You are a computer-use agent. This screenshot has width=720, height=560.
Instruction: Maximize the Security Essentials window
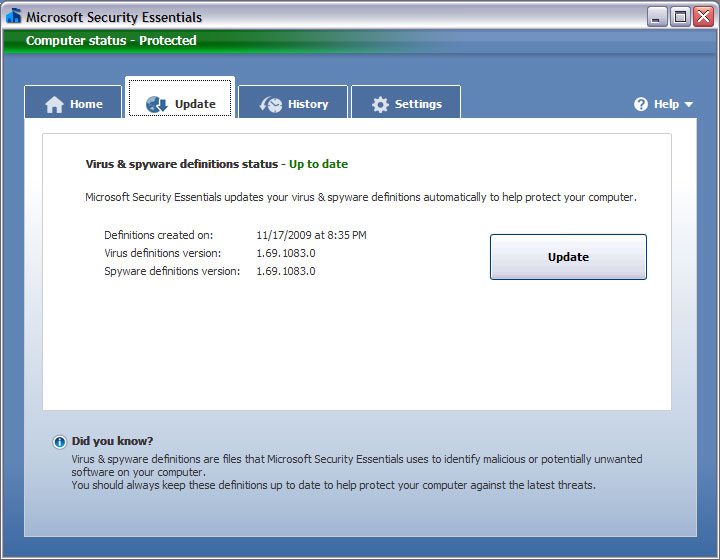click(x=681, y=17)
